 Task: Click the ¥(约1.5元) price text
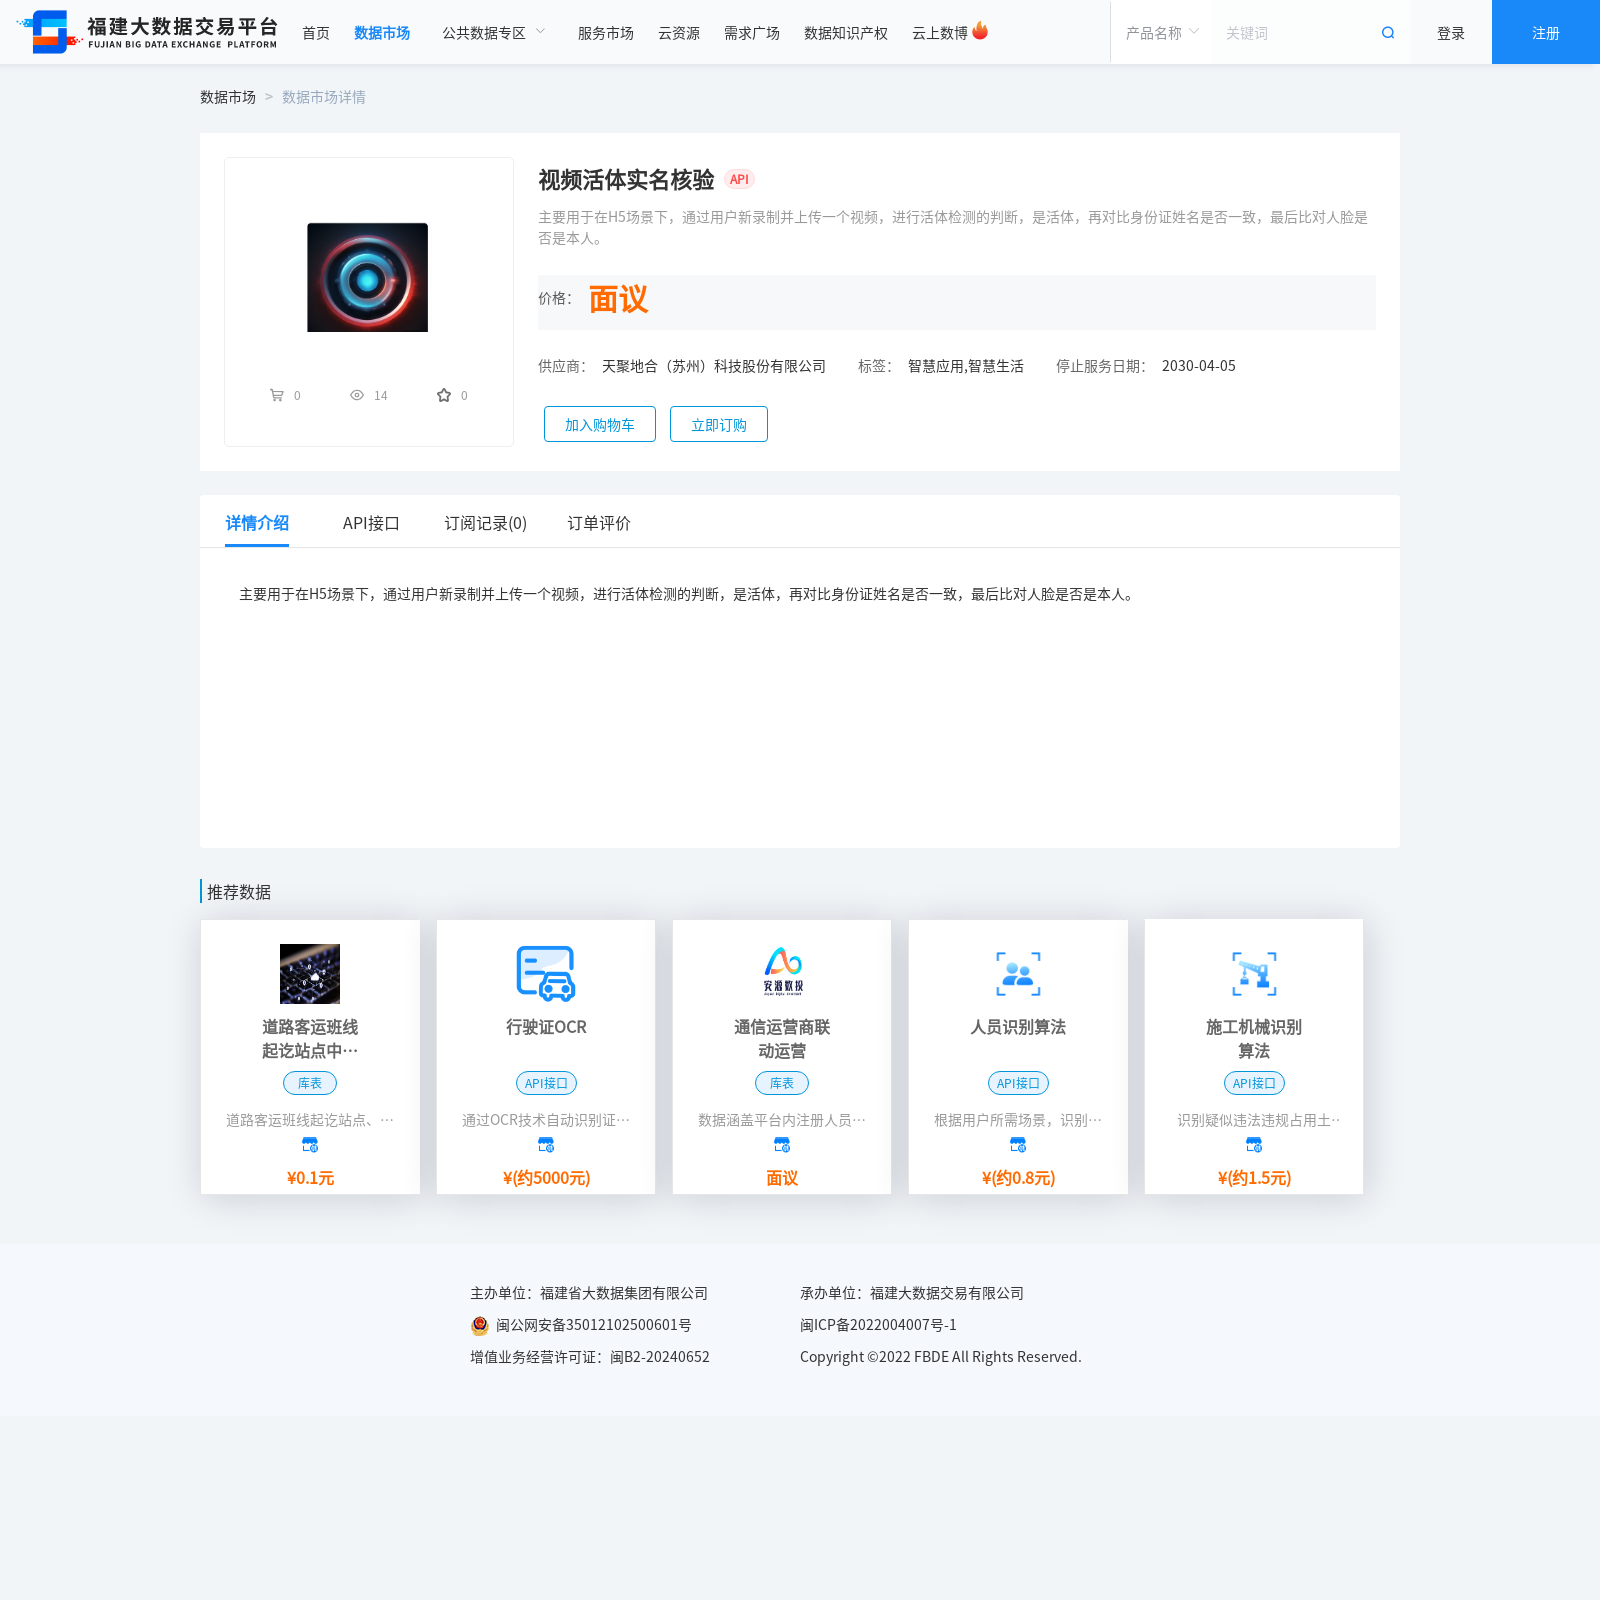(1254, 1178)
